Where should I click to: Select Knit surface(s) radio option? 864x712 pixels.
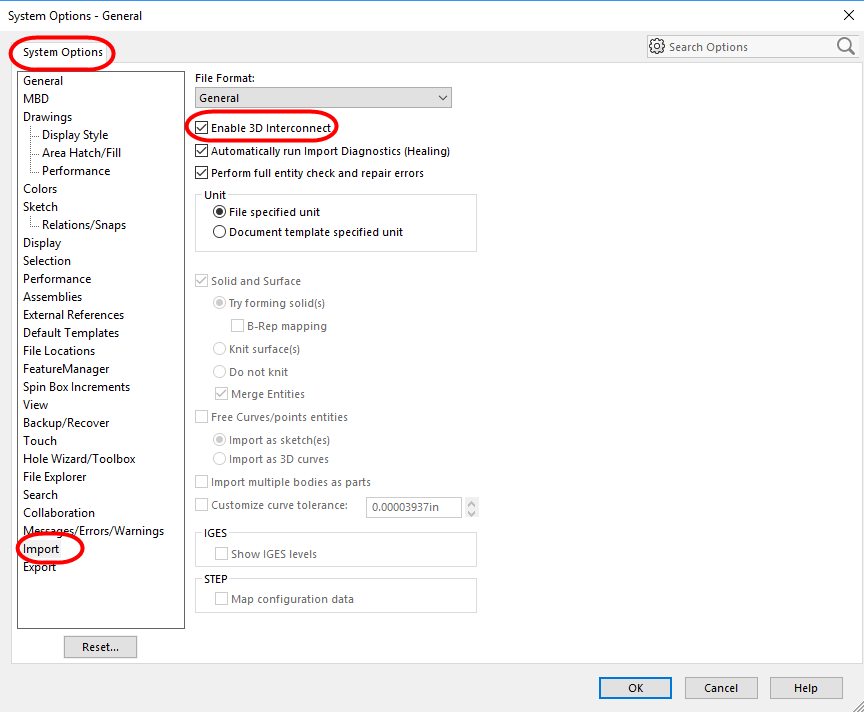click(219, 349)
